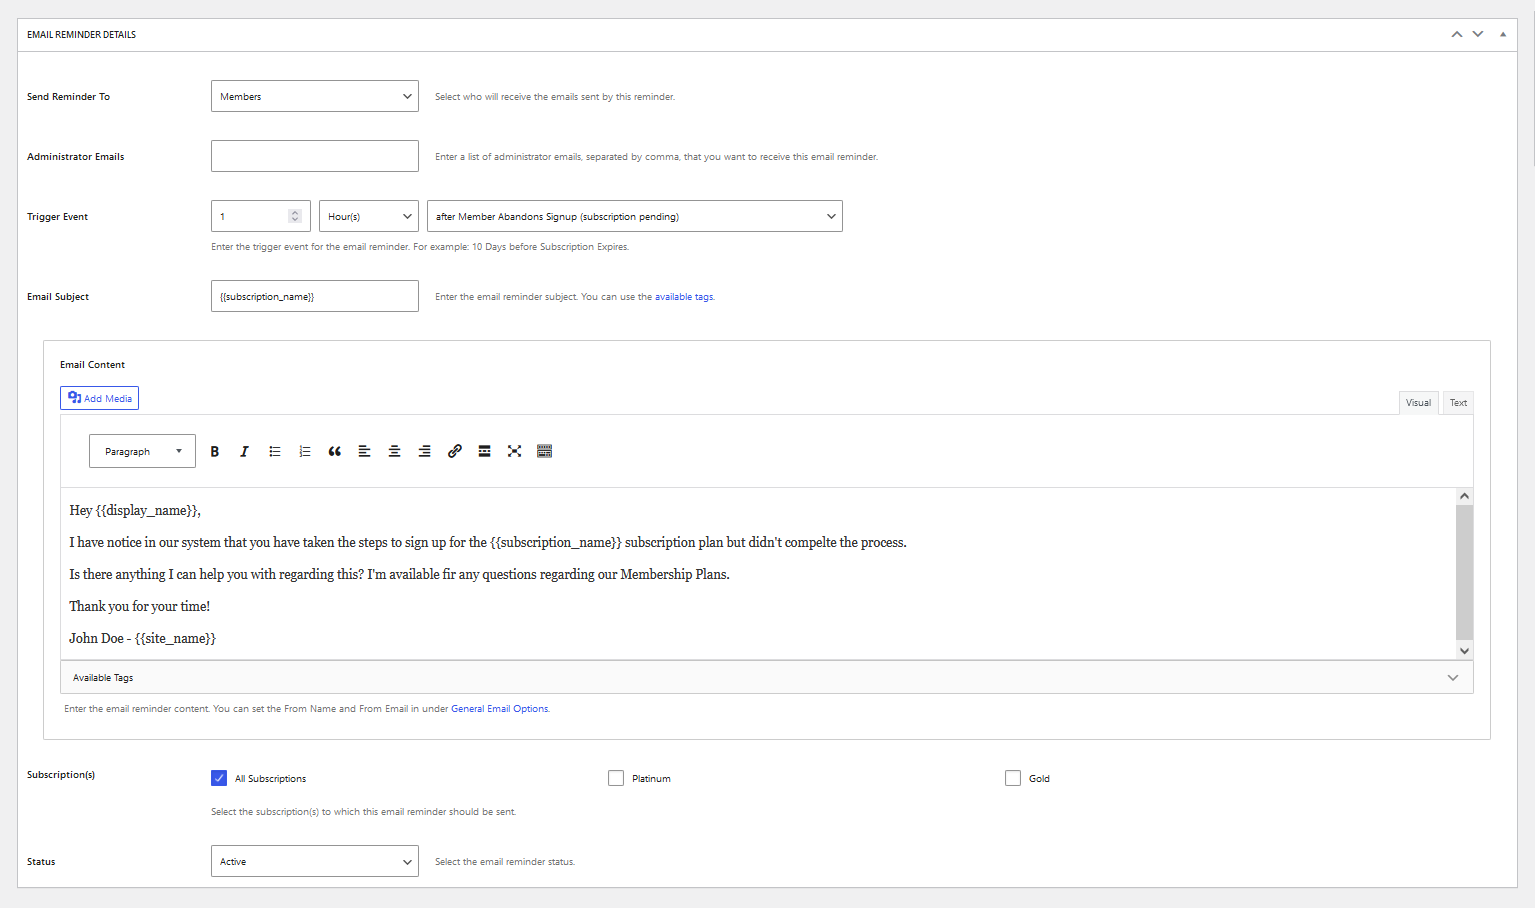This screenshot has height=908, width=1535.
Task: Insert a bulleted list
Action: pyautogui.click(x=274, y=451)
